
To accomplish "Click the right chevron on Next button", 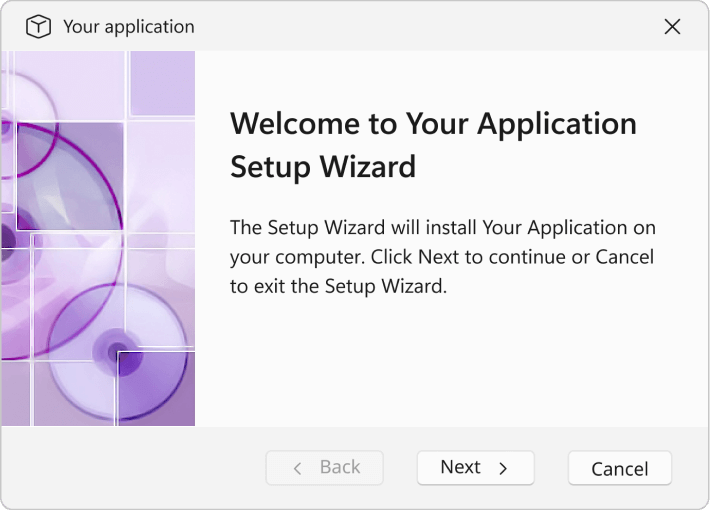I will (503, 468).
